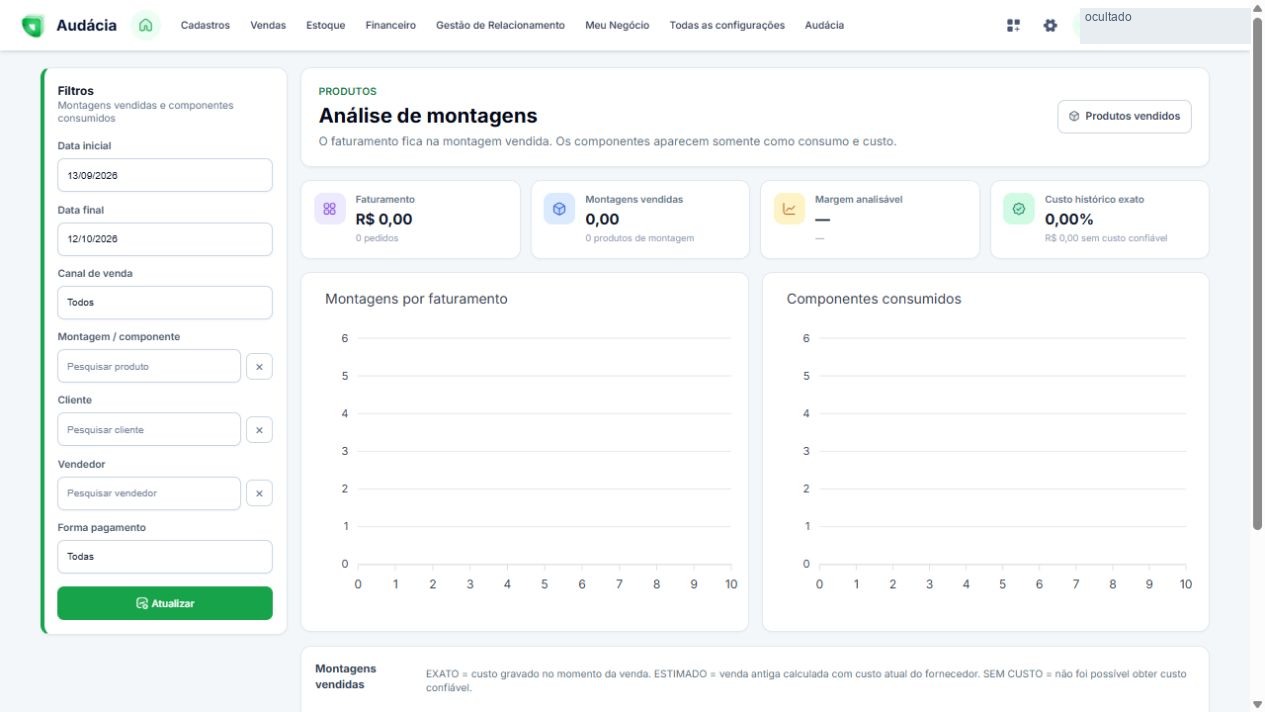Open the Vendas menu
The width and height of the screenshot is (1265, 712).
pos(268,26)
